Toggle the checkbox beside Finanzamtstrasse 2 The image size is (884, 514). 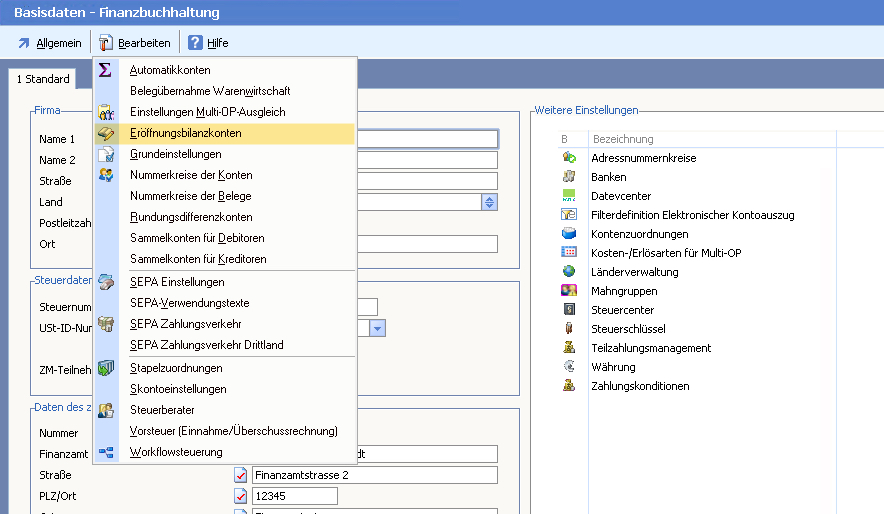coord(240,475)
